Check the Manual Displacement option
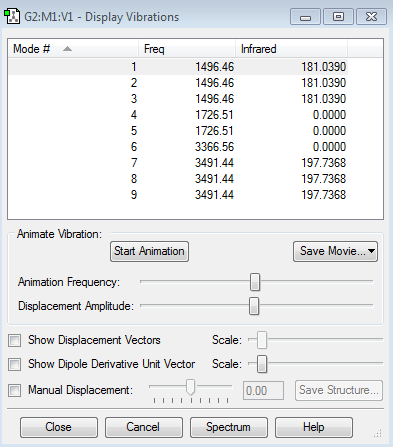 (x=15, y=390)
